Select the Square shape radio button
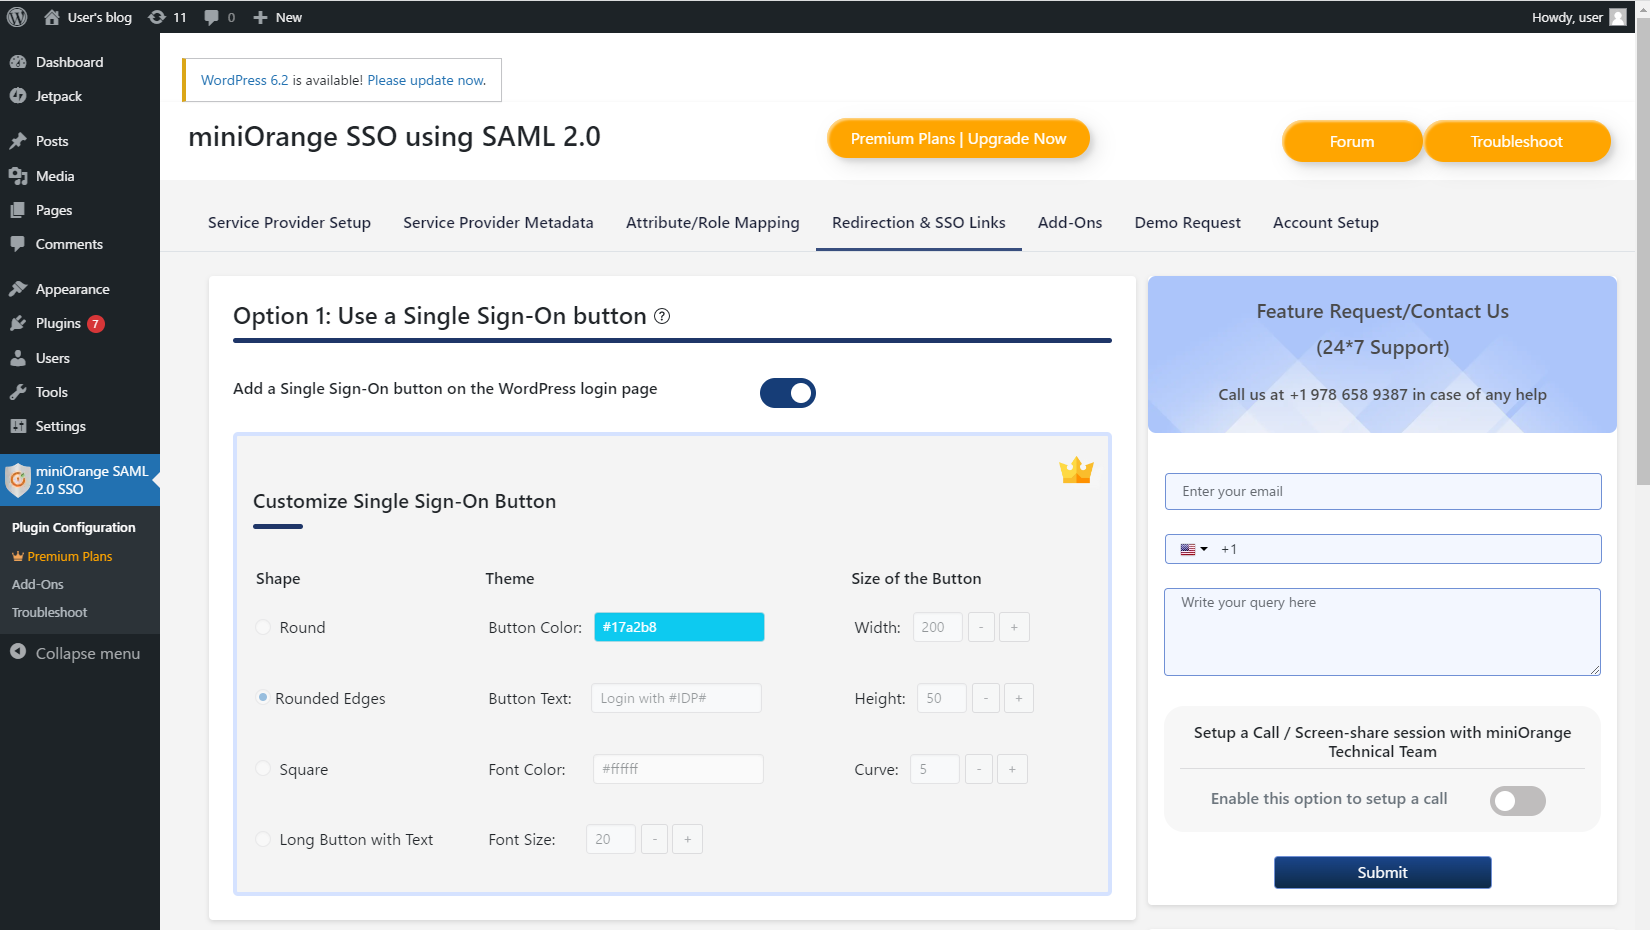The height and width of the screenshot is (930, 1650). (262, 768)
